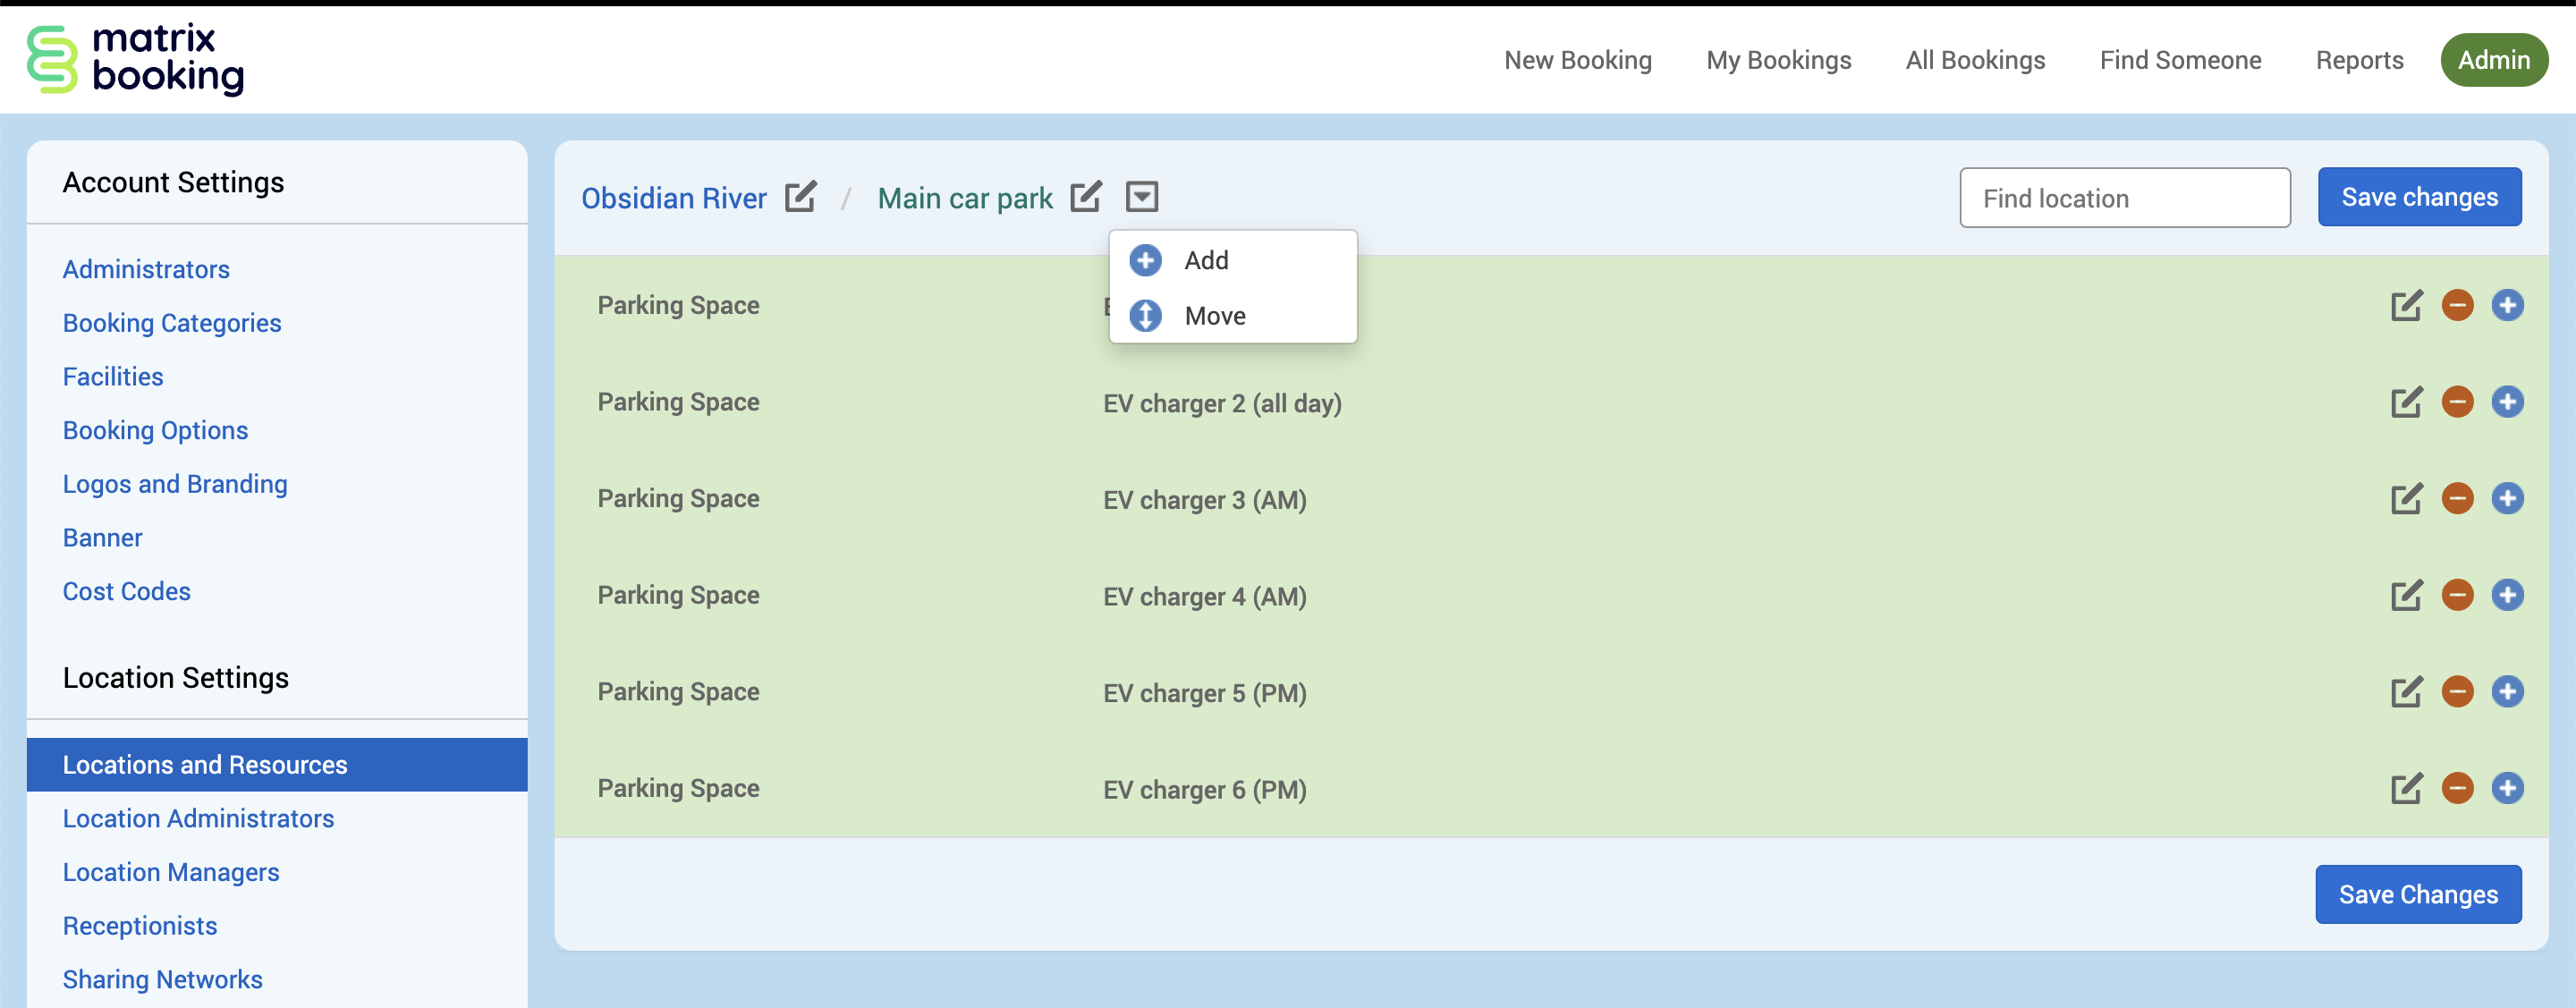Click edit icon next to Obsidian River
2576x1008 pixels.
(x=800, y=196)
